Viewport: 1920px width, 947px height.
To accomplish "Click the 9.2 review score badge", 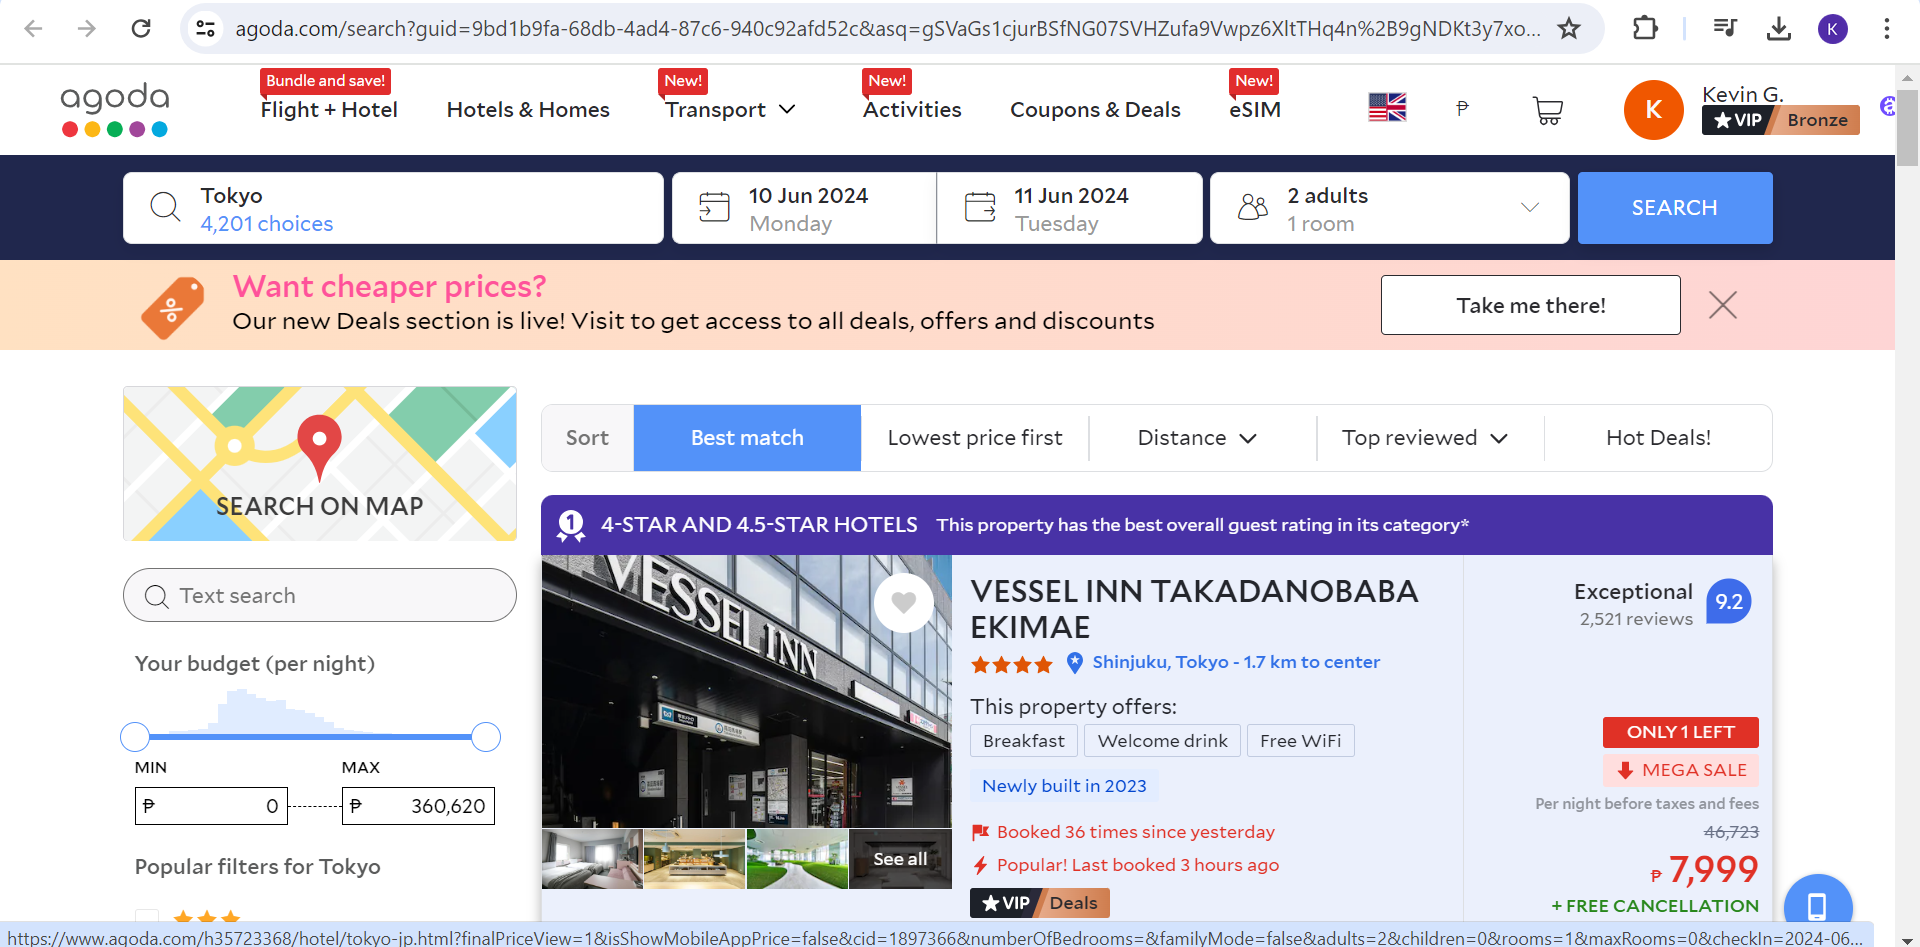I will point(1729,601).
